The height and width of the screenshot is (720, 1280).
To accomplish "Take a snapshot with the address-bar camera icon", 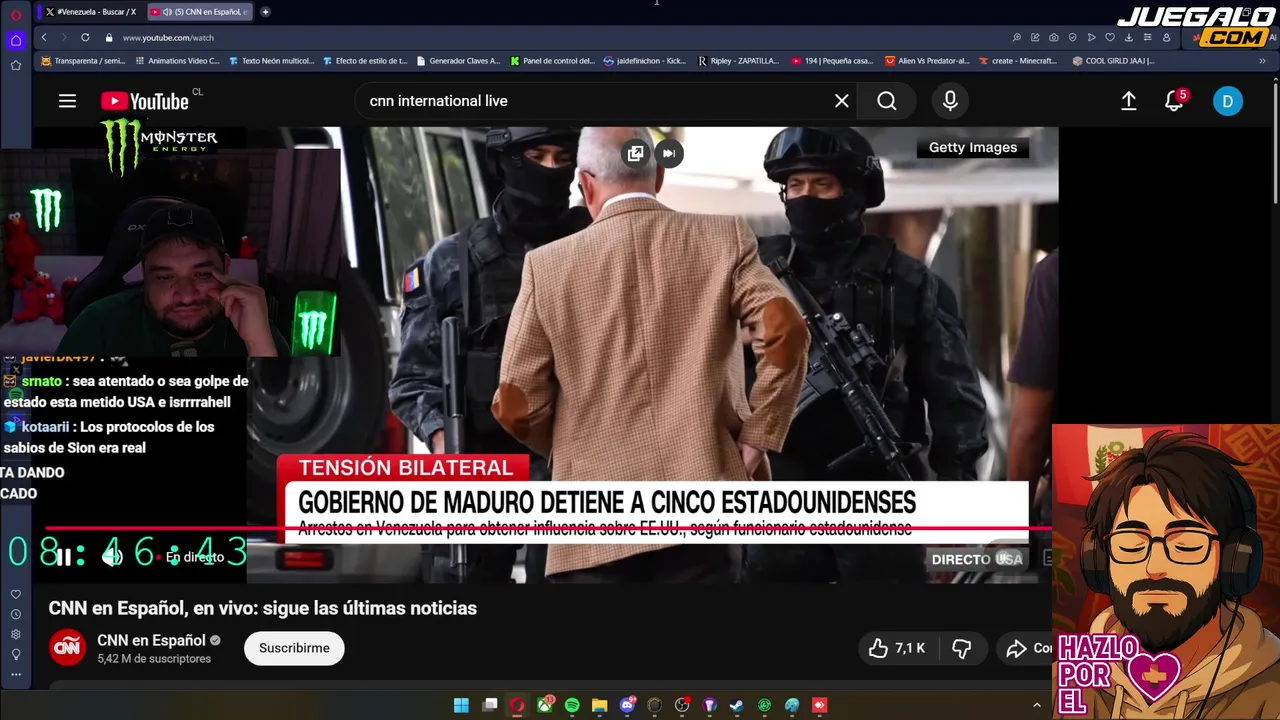I will coord(1054,37).
